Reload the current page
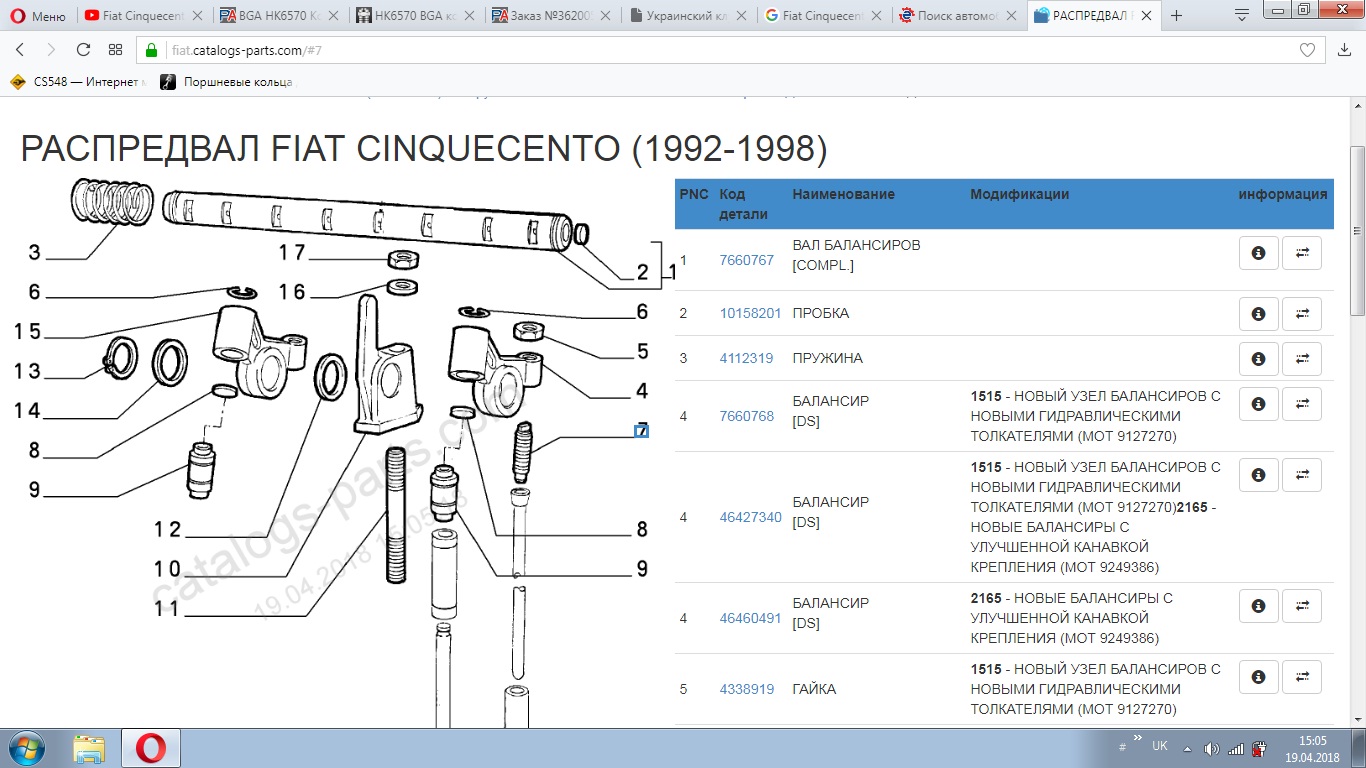This screenshot has width=1366, height=768. (x=83, y=50)
